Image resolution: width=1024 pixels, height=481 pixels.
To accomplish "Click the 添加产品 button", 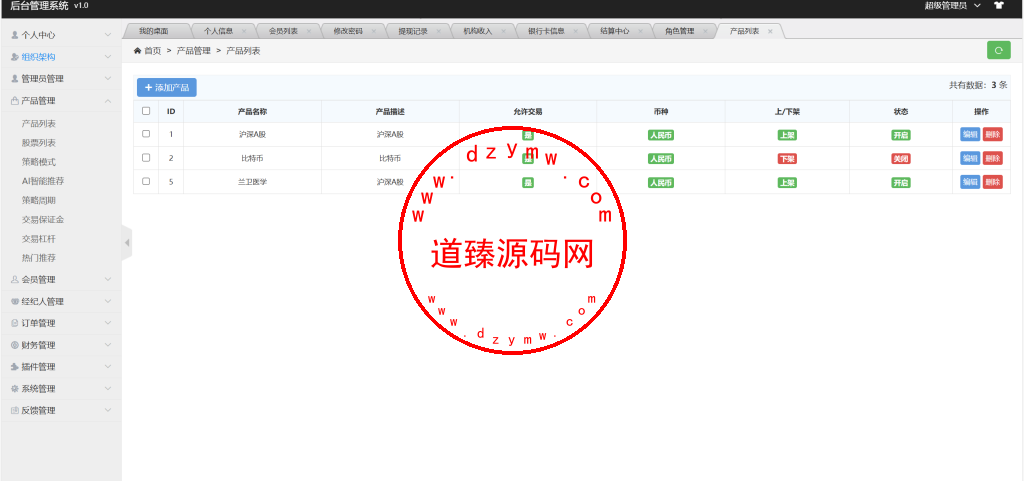I will pyautogui.click(x=167, y=87).
